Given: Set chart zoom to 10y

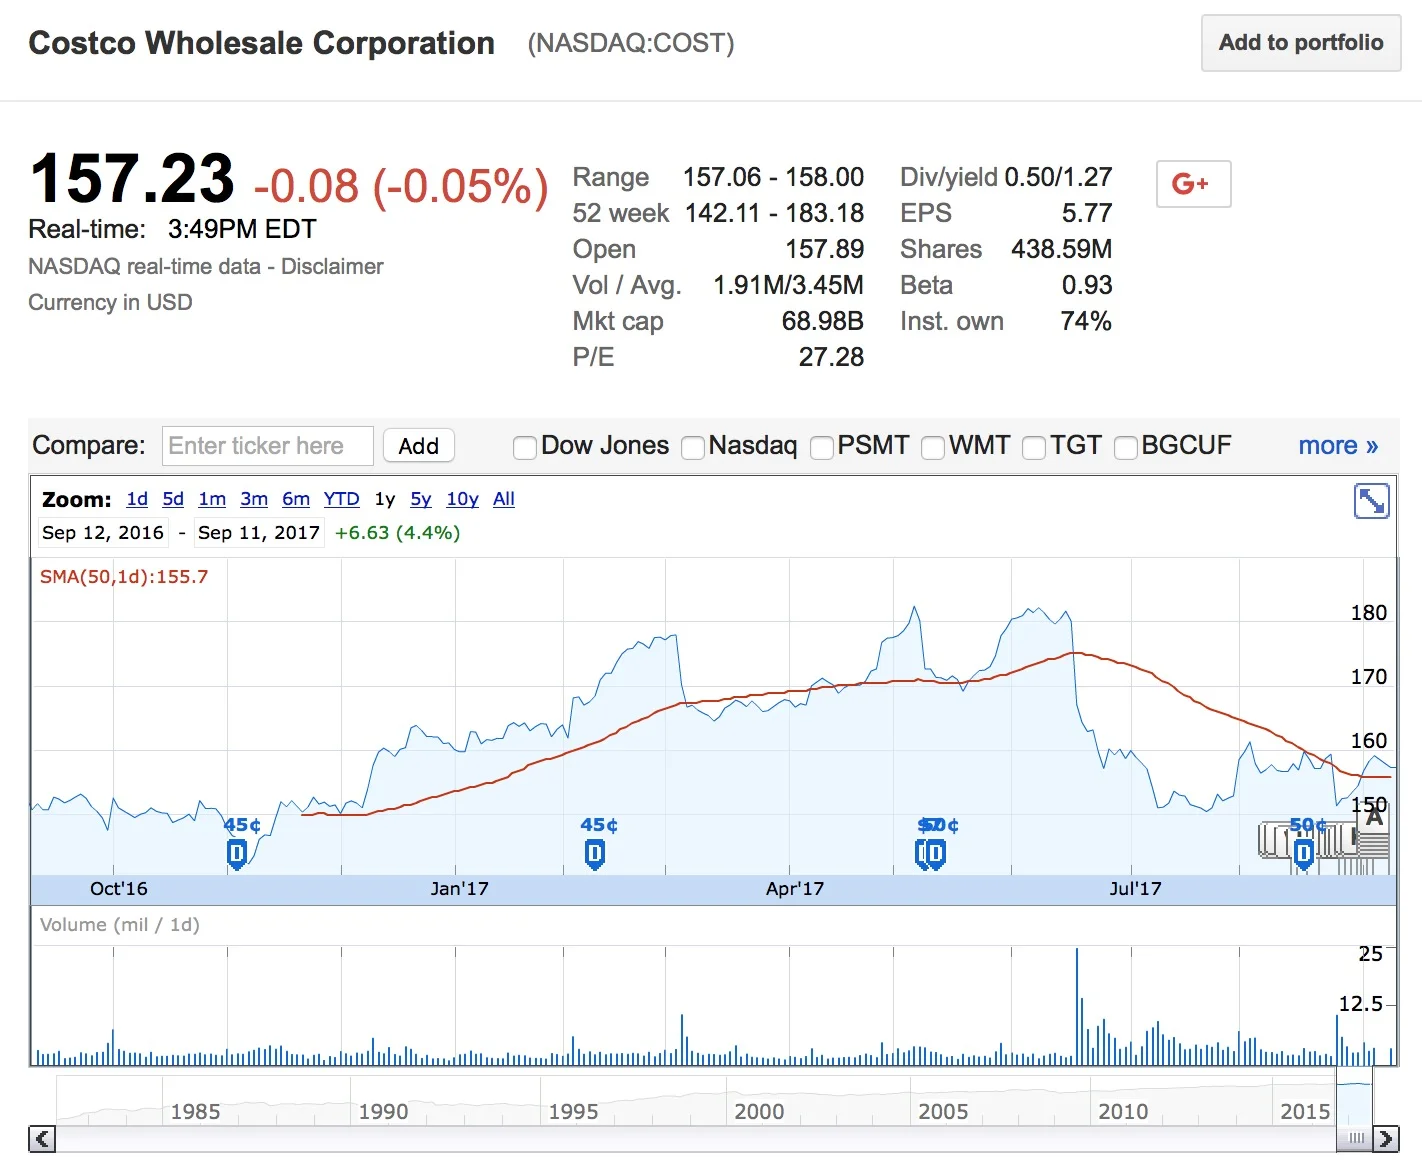Looking at the screenshot, I should (462, 499).
